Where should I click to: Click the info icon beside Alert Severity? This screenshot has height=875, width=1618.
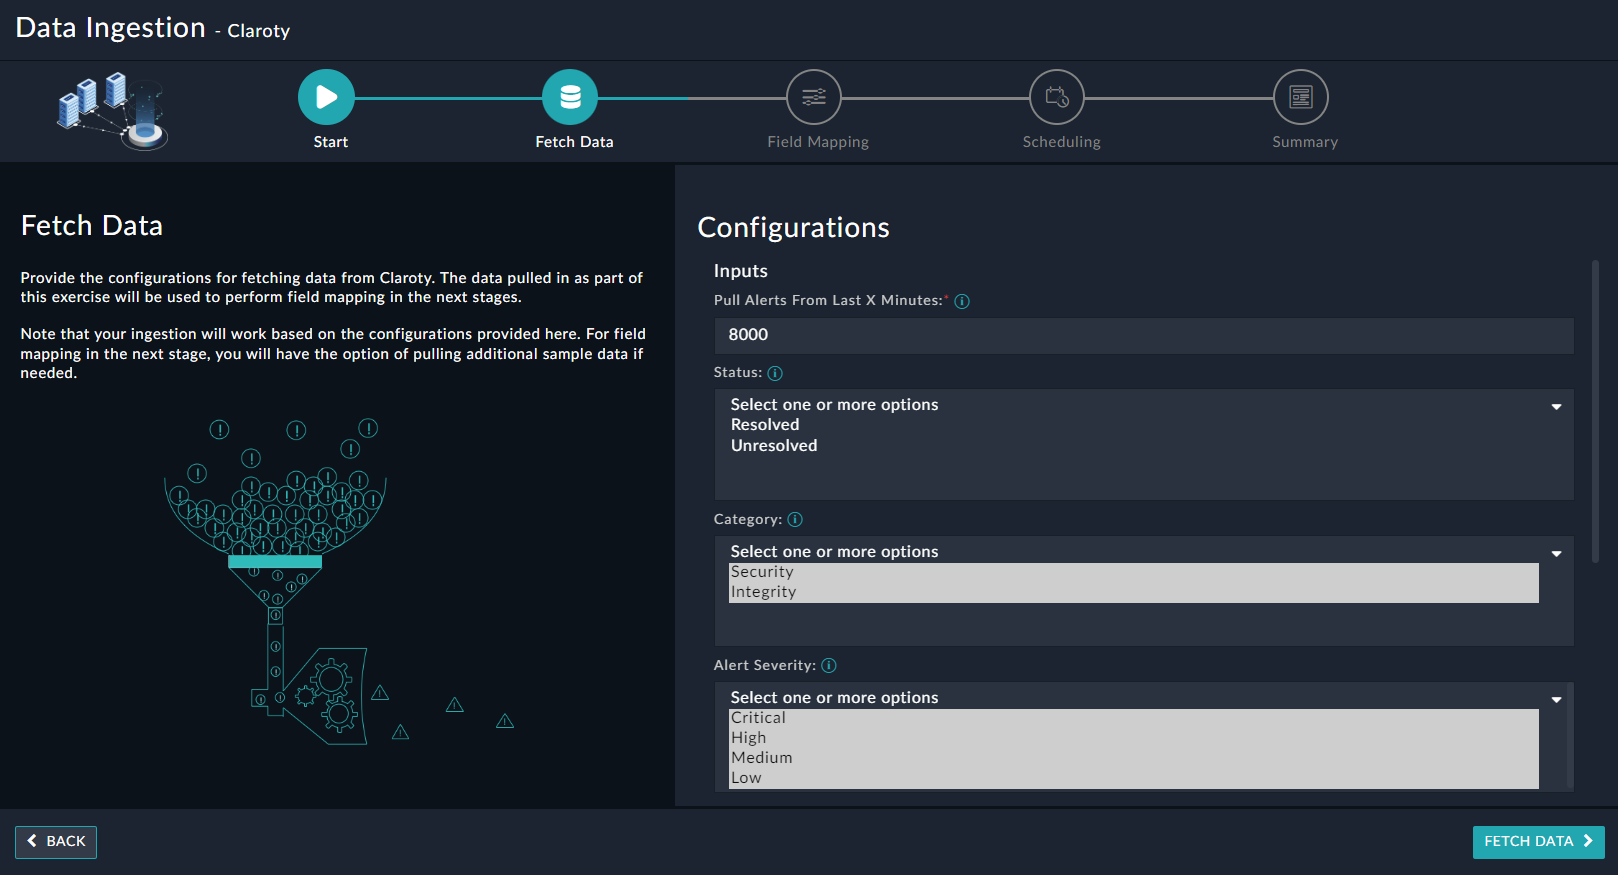[829, 666]
